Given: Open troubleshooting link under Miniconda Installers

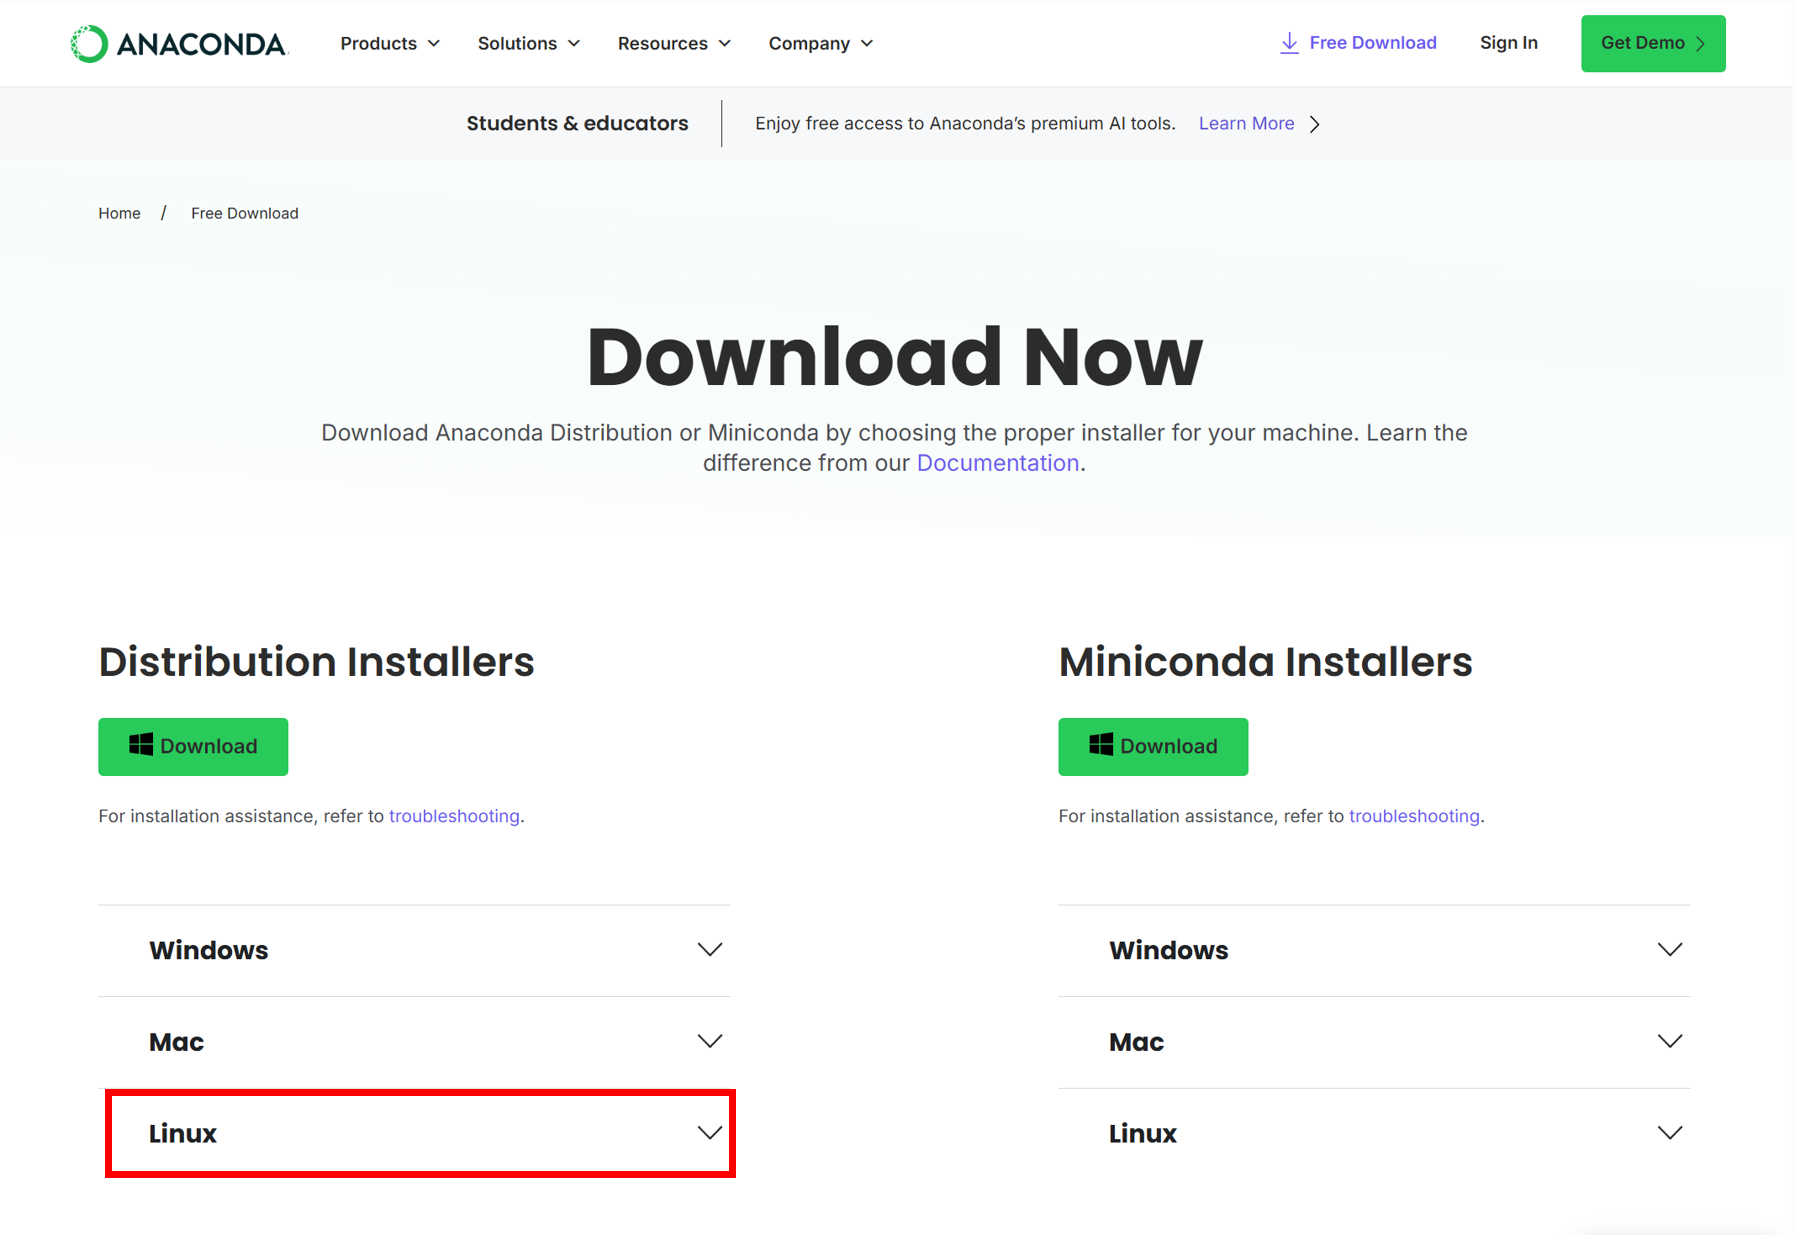Looking at the screenshot, I should 1413,816.
